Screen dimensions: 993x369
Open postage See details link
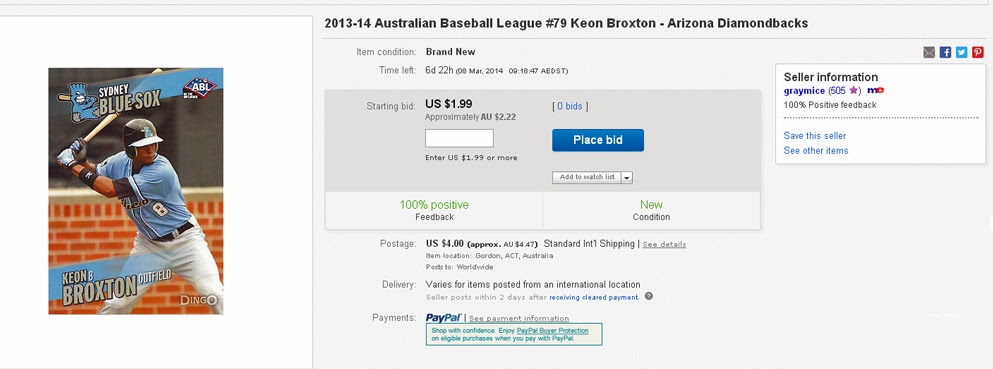tap(664, 244)
